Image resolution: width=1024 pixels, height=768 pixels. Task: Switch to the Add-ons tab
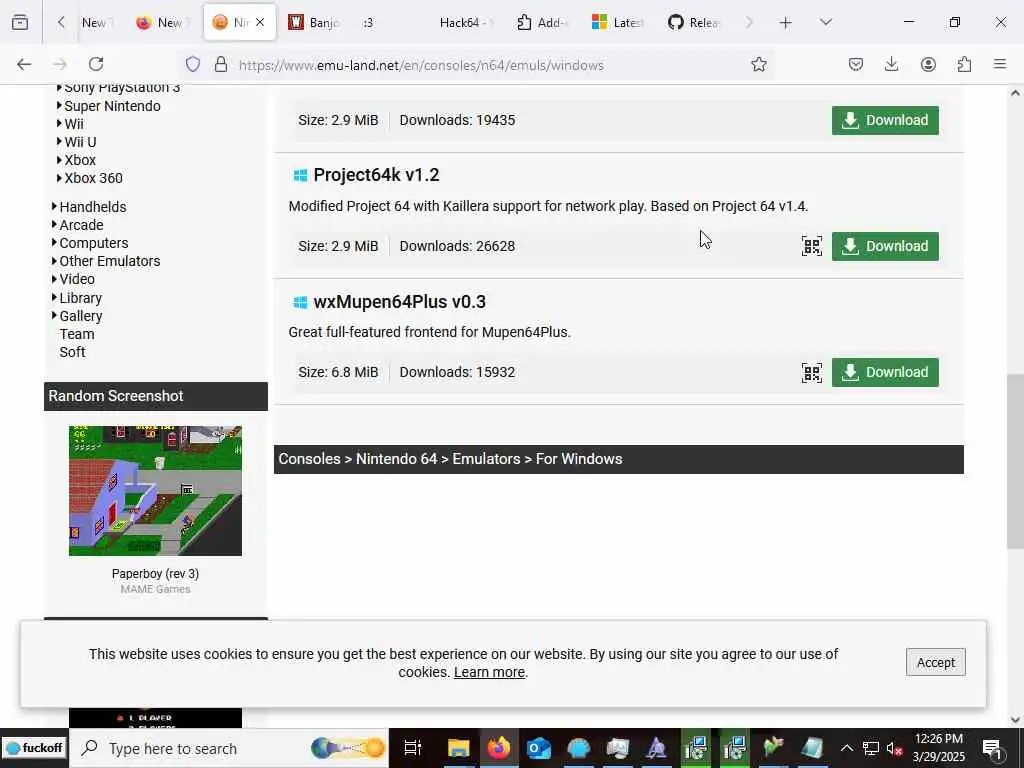point(542,23)
